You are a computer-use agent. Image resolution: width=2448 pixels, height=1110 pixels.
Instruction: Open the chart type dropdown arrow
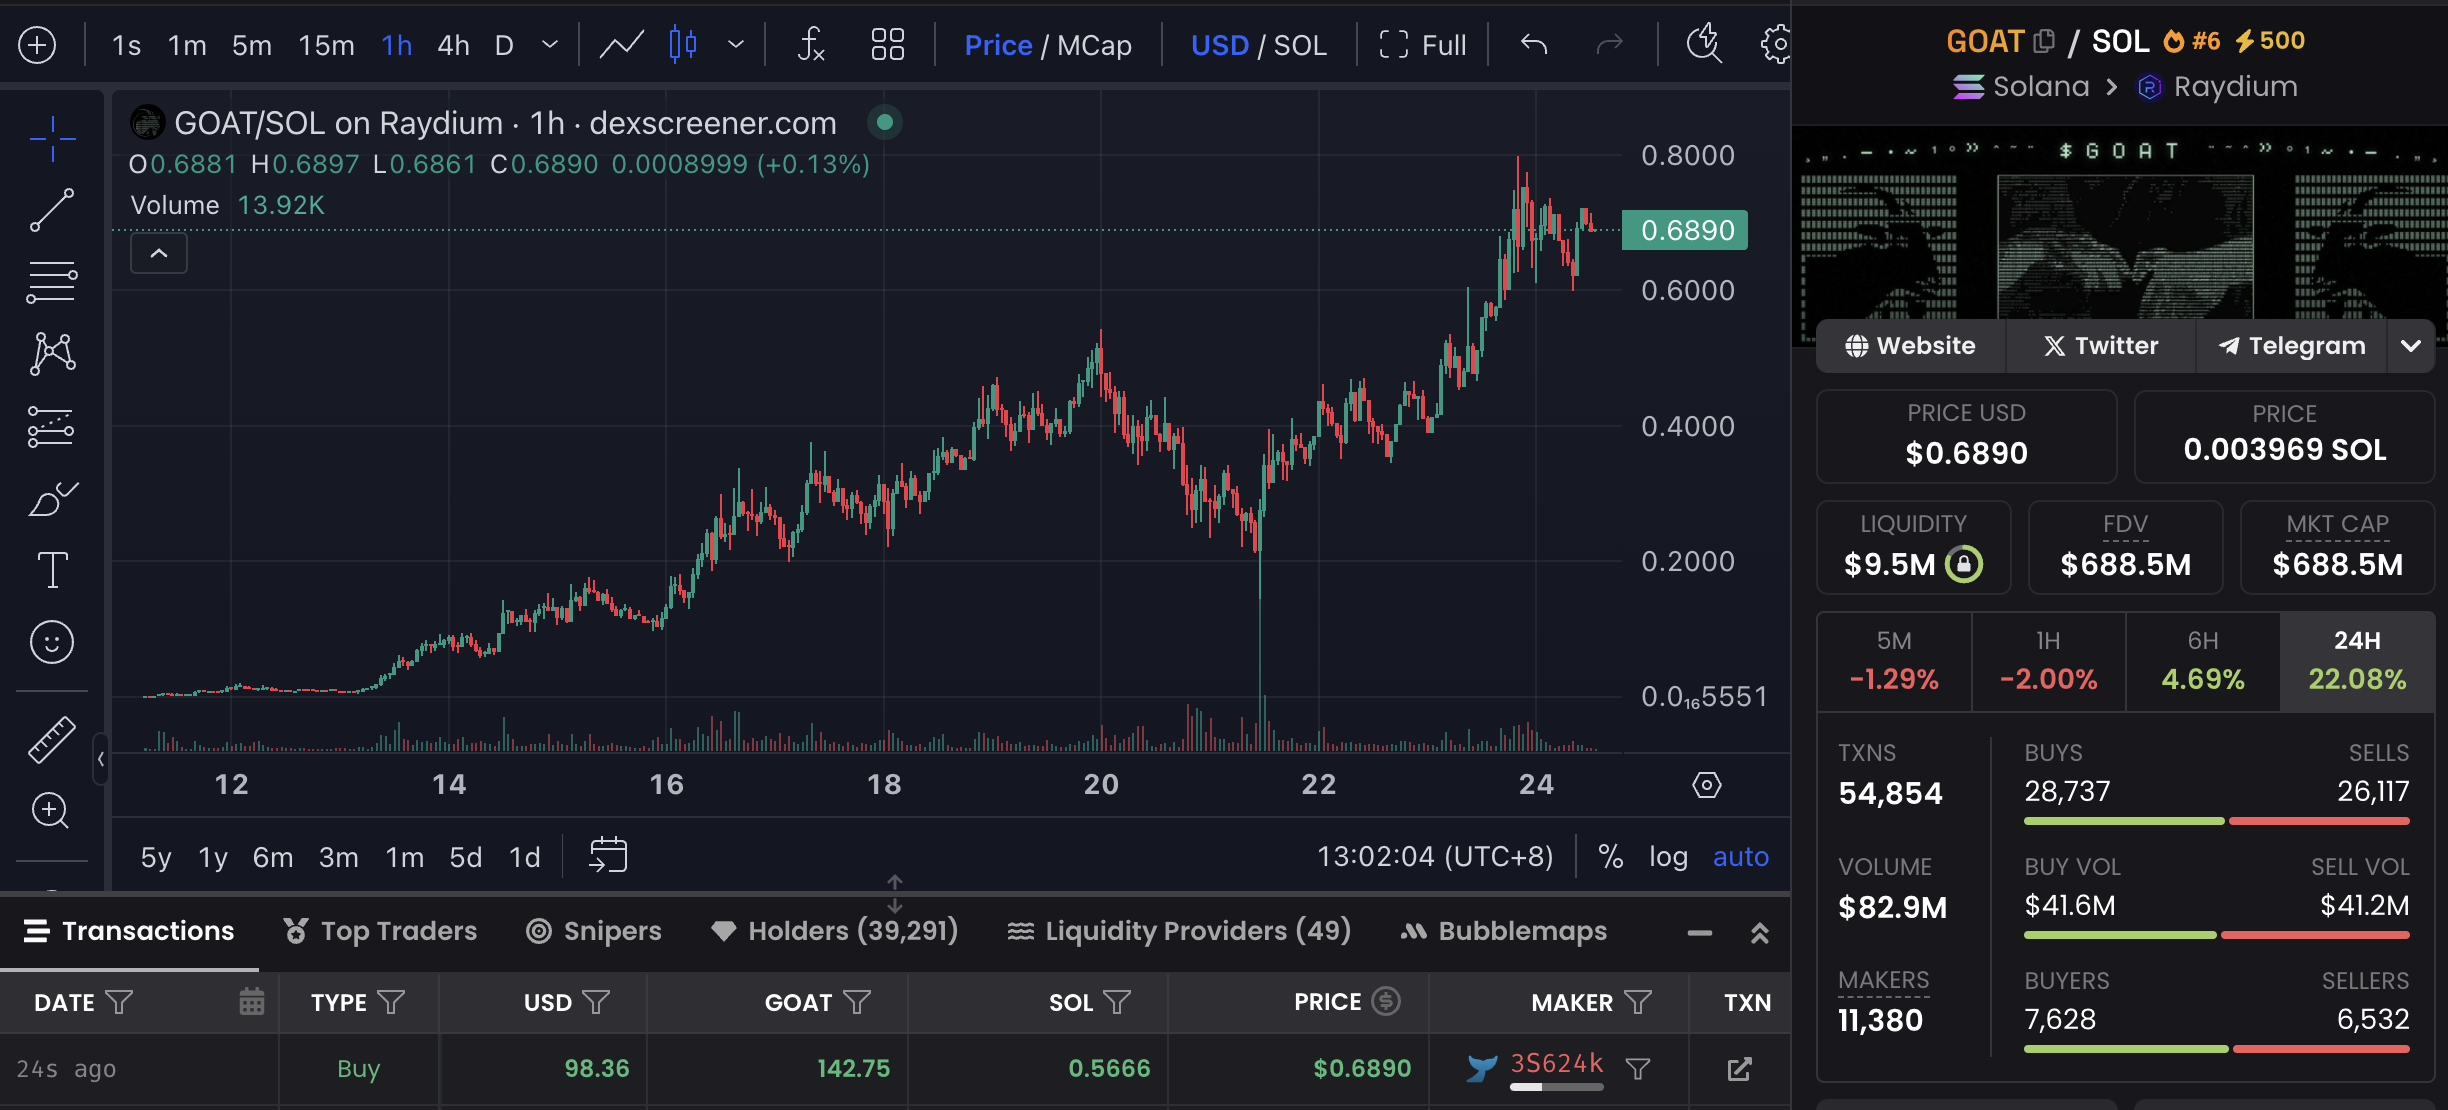[x=736, y=45]
